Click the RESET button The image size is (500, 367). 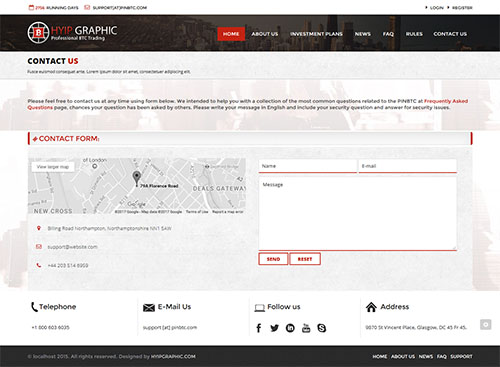305,259
